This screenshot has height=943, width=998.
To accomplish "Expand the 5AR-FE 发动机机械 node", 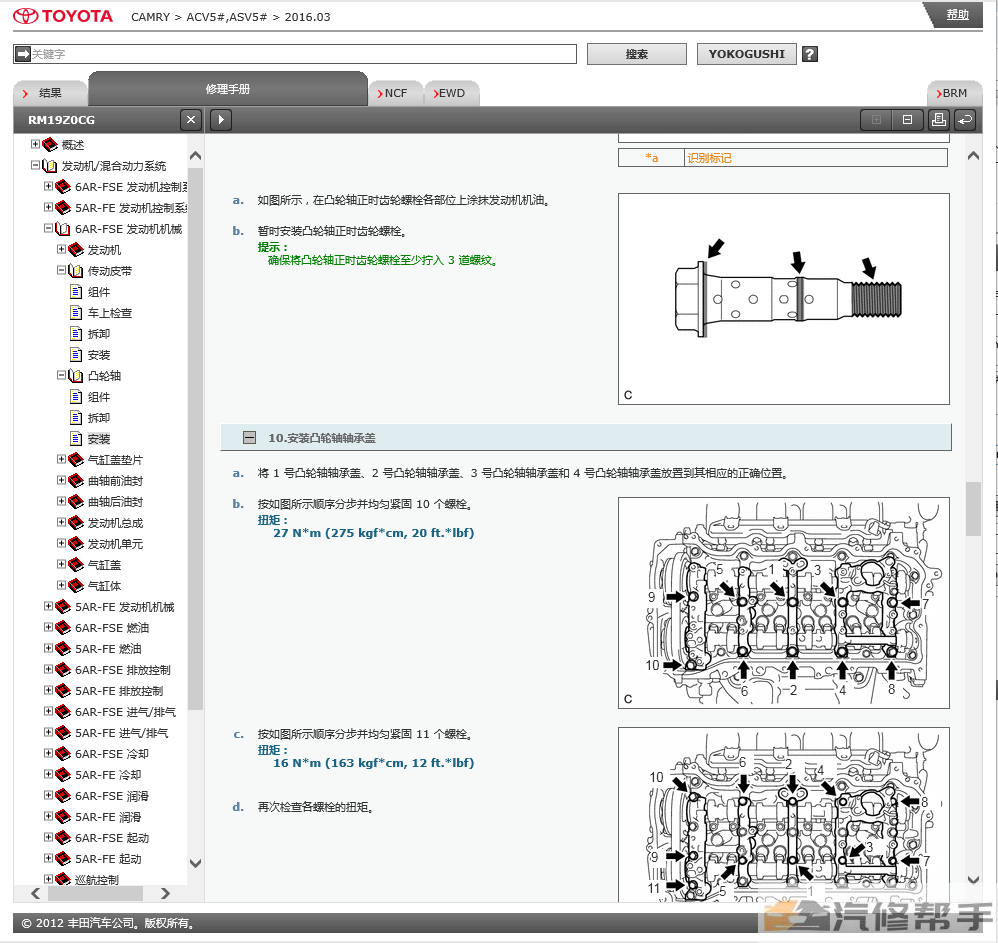I will (48, 606).
